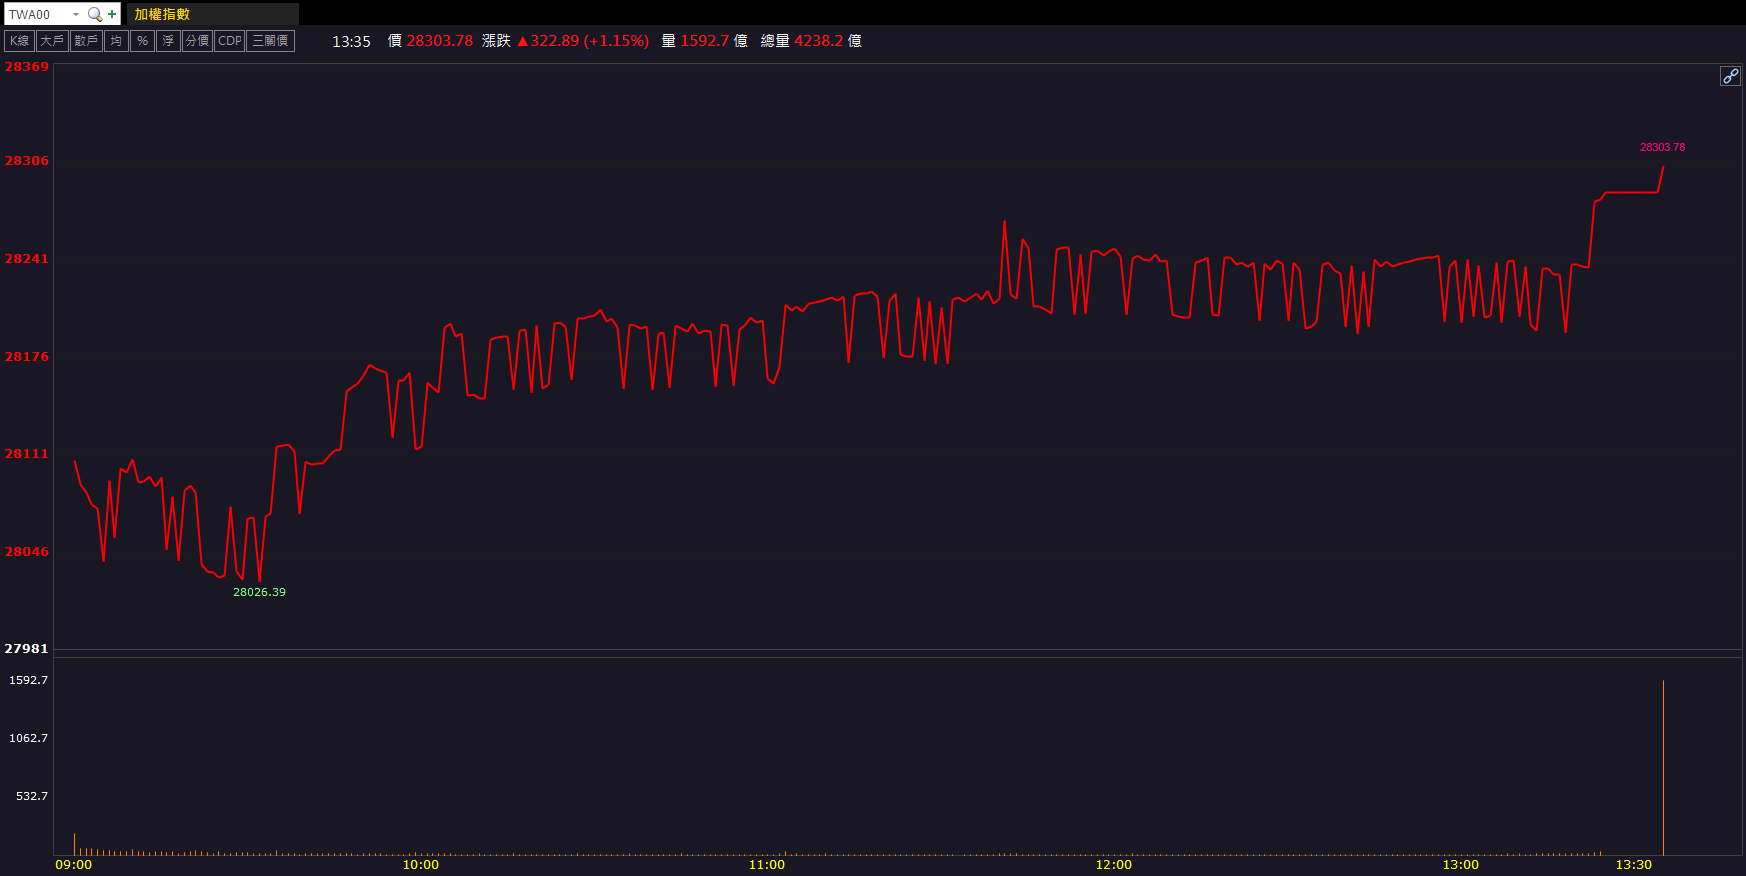This screenshot has width=1746, height=876.
Task: Switch chart to % percentage mode
Action: [142, 41]
